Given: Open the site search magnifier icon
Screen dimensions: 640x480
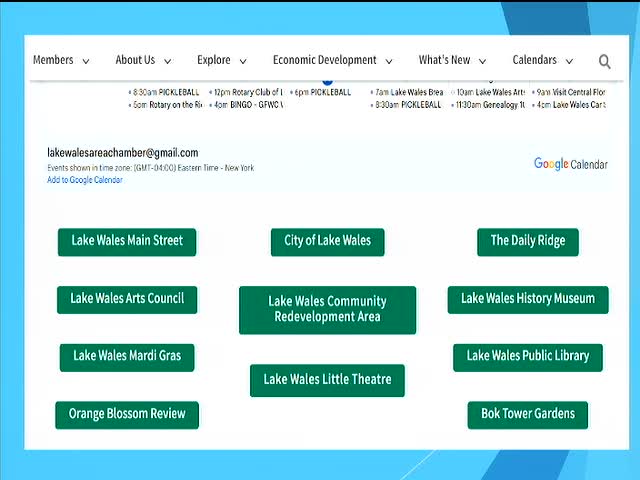Looking at the screenshot, I should click(x=604, y=61).
